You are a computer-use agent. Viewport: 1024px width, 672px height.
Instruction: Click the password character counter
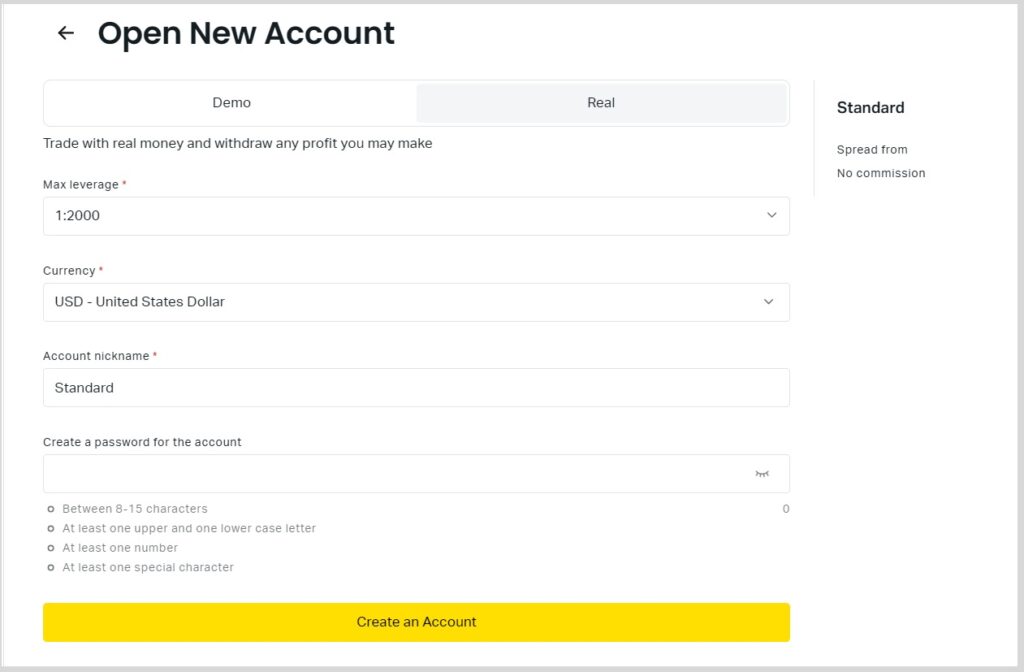785,509
